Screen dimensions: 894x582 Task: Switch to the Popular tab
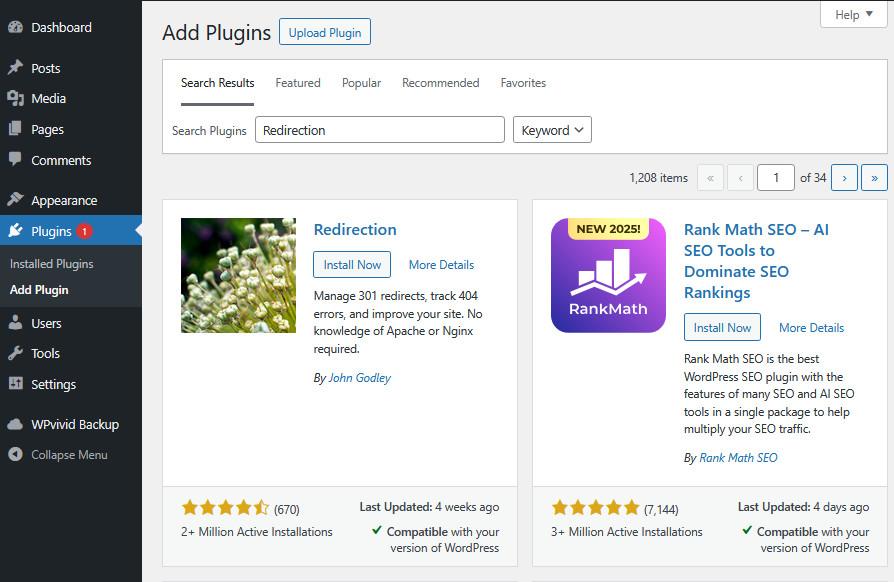pyautogui.click(x=361, y=83)
